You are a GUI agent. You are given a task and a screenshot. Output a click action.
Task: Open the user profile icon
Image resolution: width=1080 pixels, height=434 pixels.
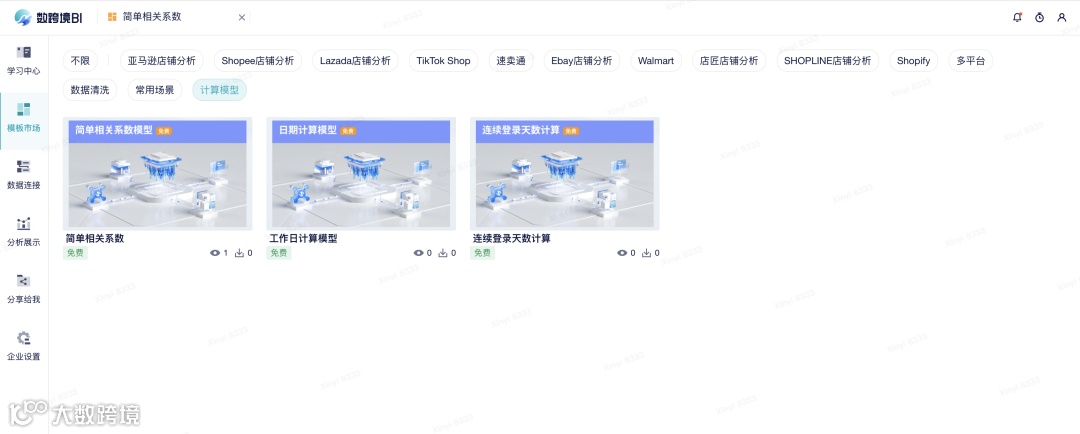pos(1061,17)
